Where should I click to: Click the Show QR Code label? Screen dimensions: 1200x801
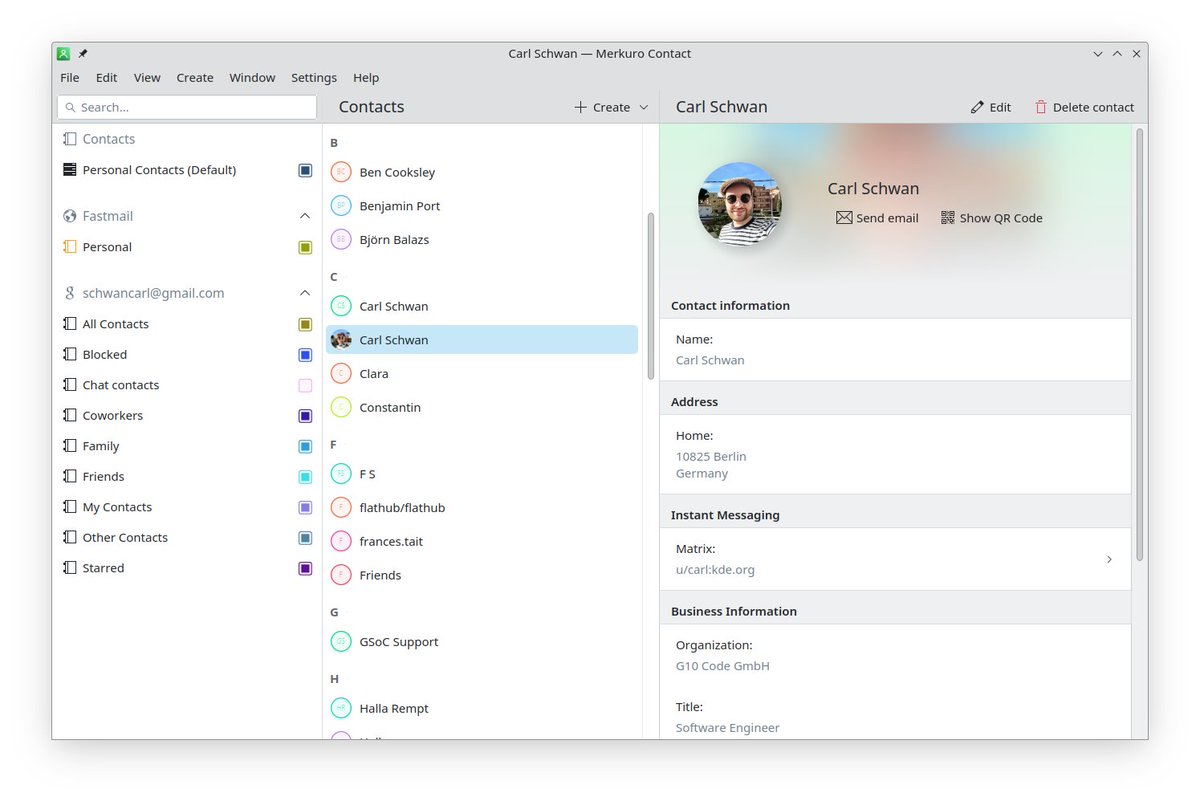pos(1001,217)
